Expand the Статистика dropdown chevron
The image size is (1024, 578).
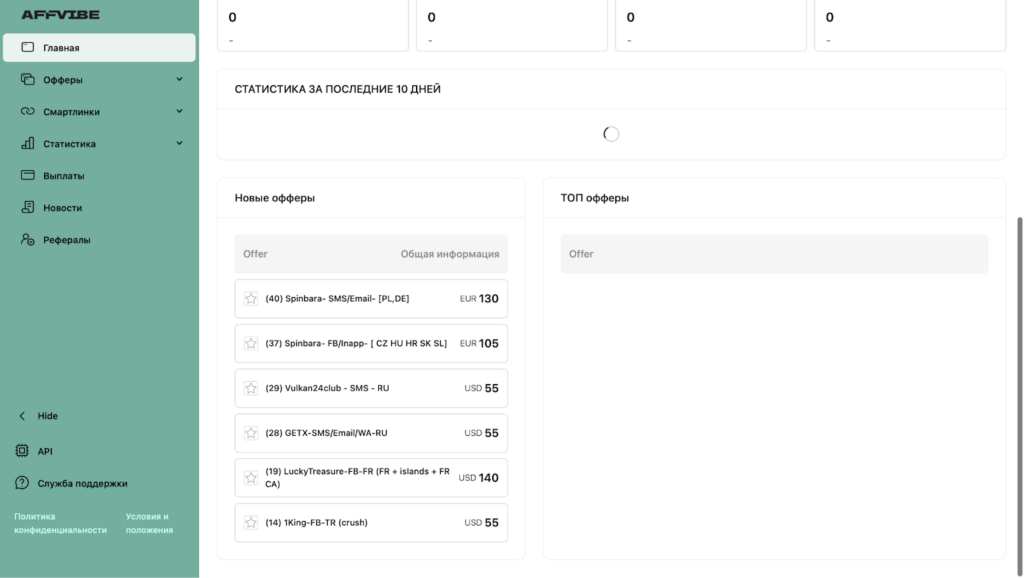click(179, 143)
